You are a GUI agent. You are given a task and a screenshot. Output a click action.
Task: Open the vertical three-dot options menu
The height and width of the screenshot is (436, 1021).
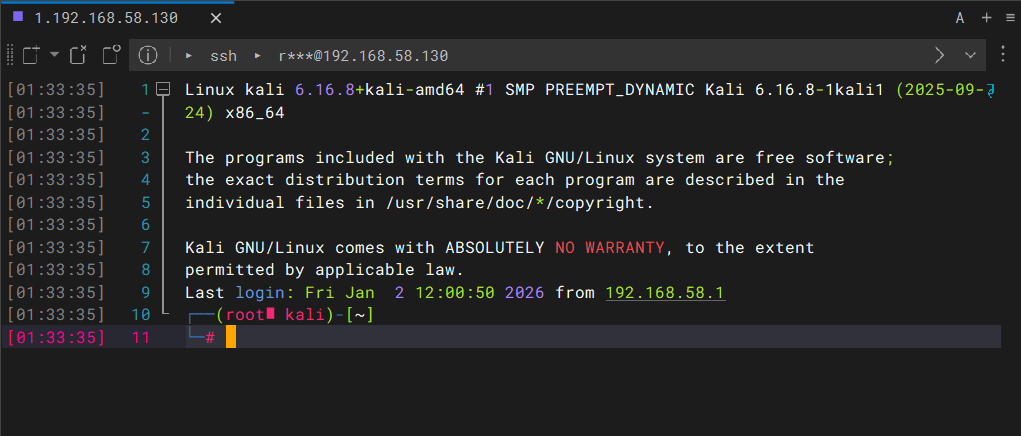click(x=1002, y=55)
